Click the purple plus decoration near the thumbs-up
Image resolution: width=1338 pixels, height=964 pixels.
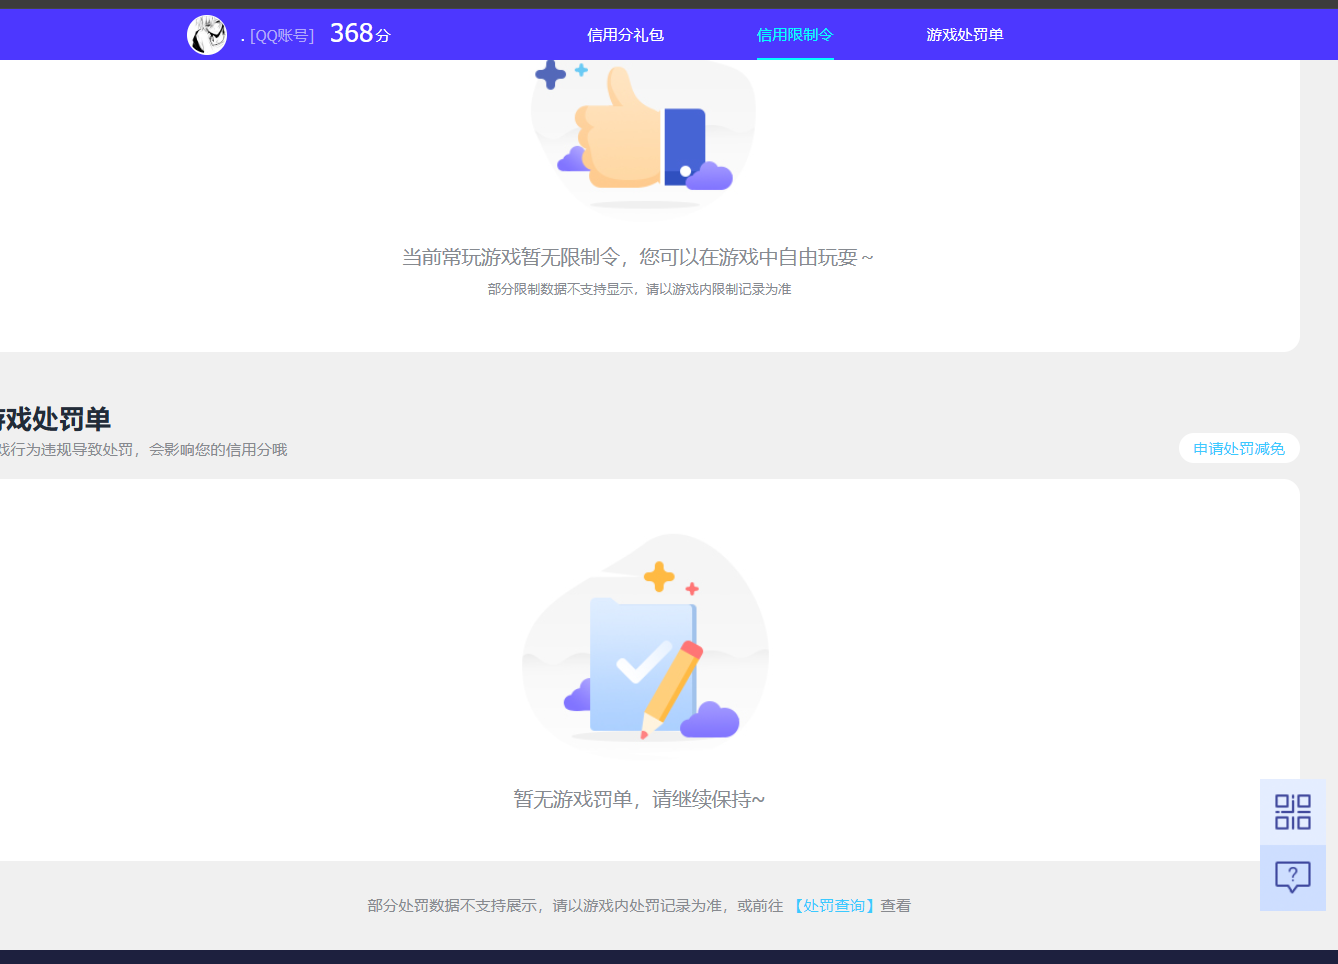(549, 72)
